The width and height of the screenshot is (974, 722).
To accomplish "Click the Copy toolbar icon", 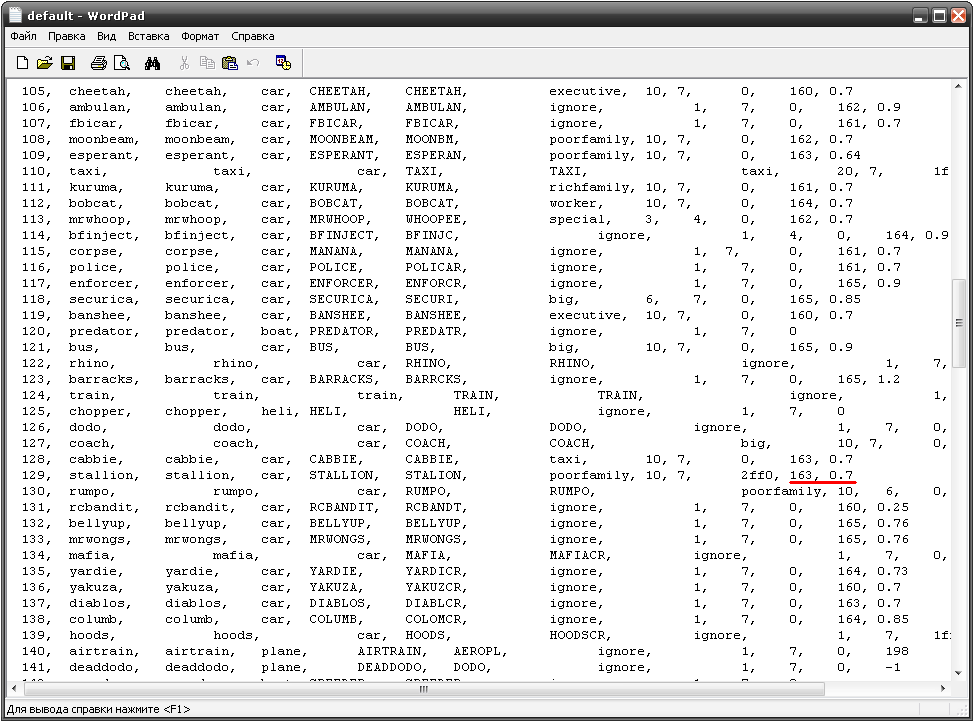I will [207, 63].
